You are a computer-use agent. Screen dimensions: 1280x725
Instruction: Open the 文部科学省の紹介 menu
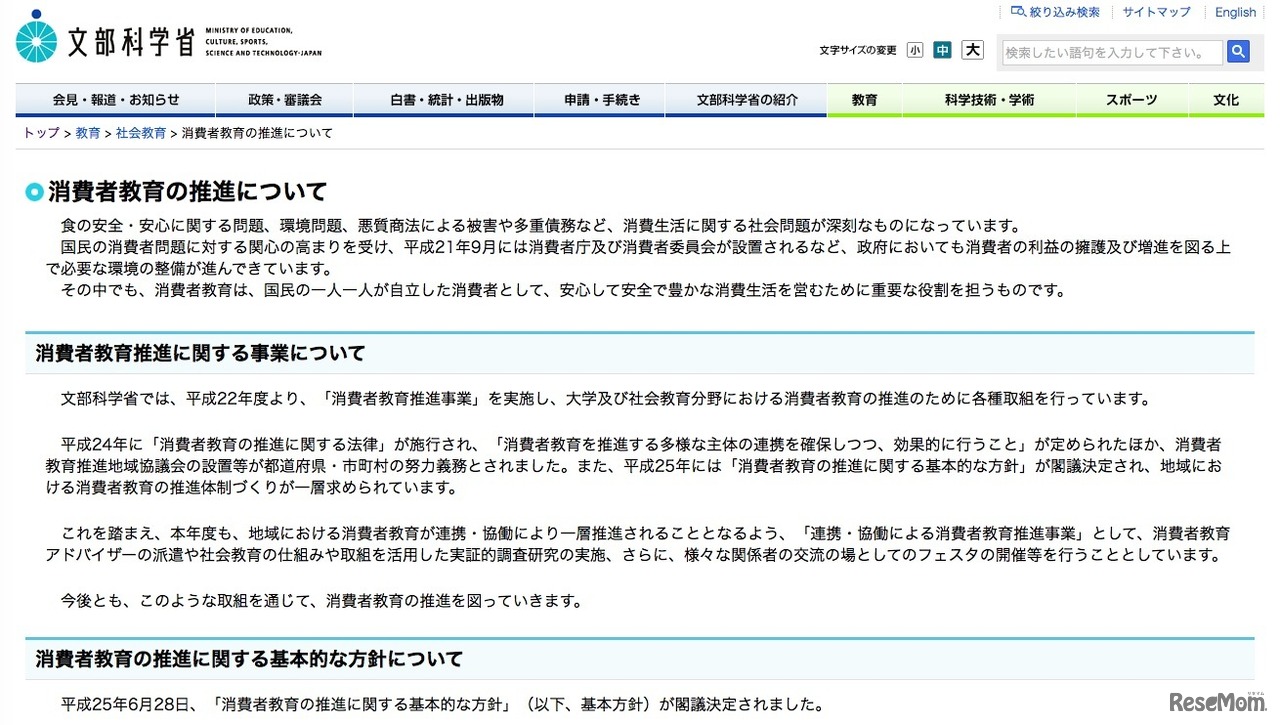[x=748, y=100]
